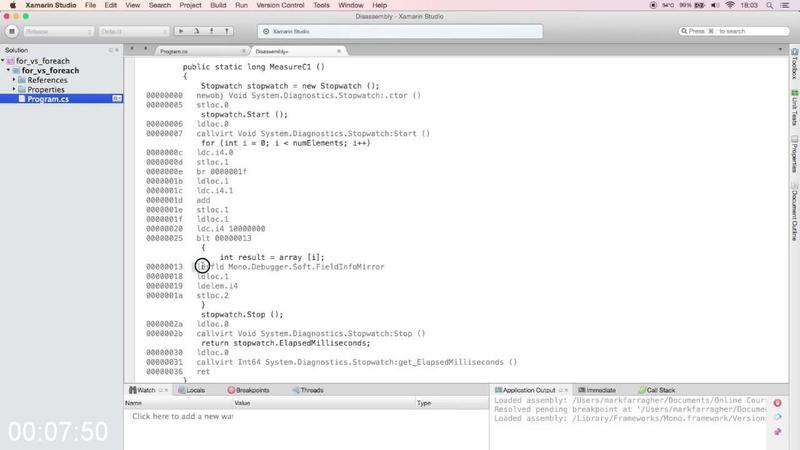The image size is (800, 450).
Task: Click to add a new watch expression
Action: point(183,416)
